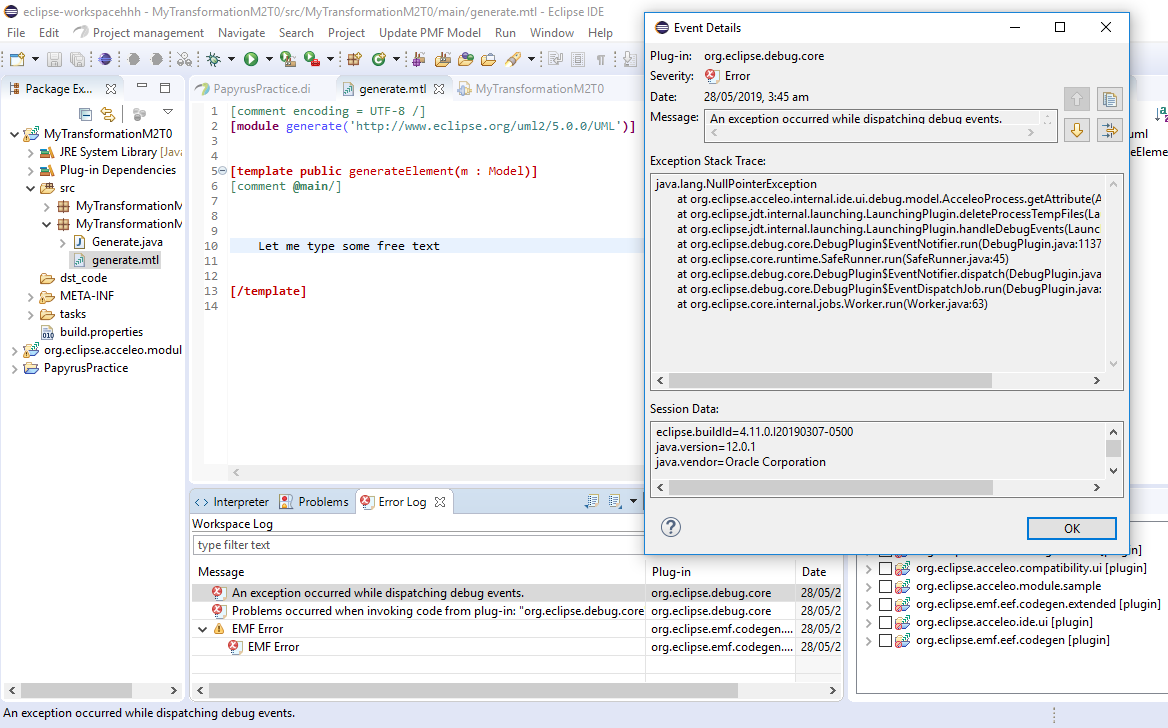This screenshot has width=1168, height=728.
Task: Click the New wizard toolbar icon
Action: click(17, 59)
